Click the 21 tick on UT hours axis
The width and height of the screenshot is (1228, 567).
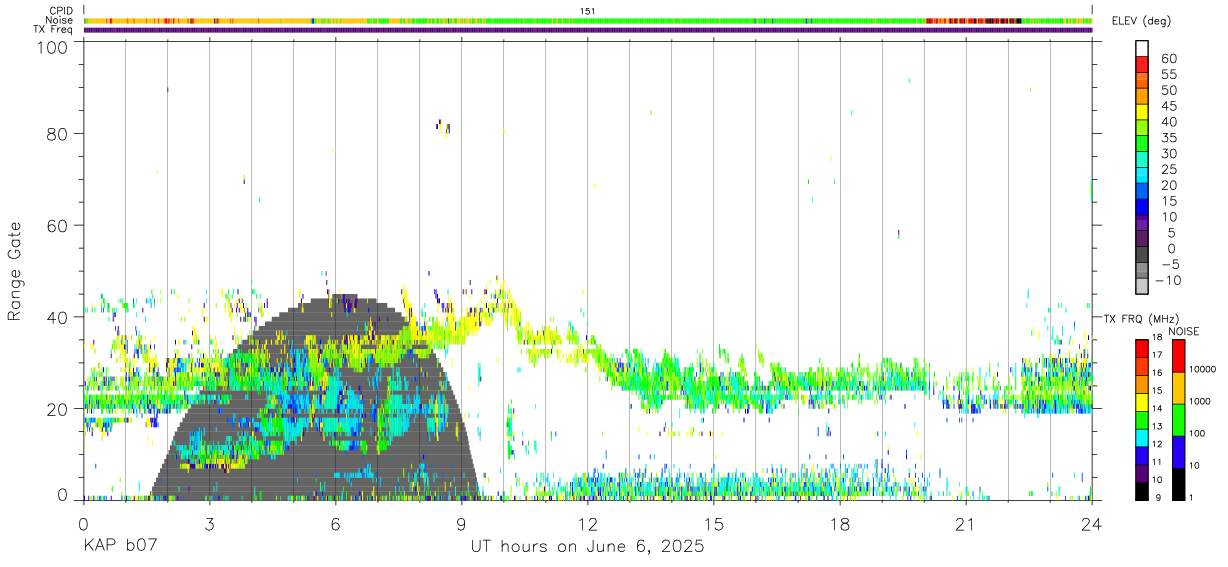[x=966, y=523]
